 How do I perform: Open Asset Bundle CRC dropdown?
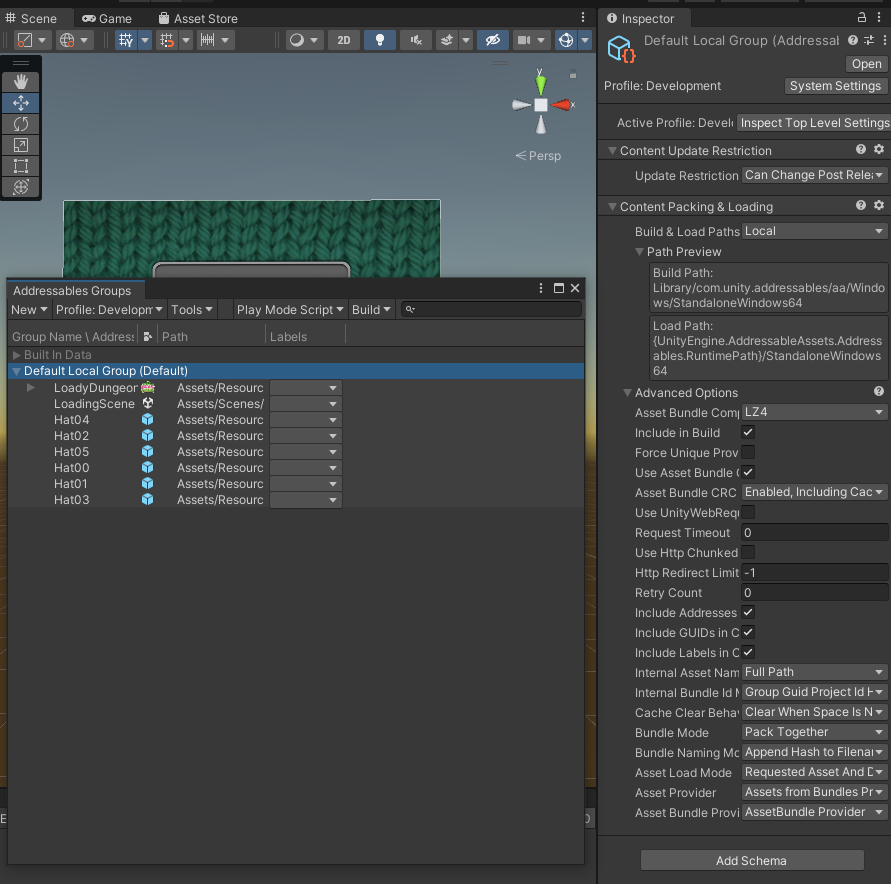(x=814, y=492)
